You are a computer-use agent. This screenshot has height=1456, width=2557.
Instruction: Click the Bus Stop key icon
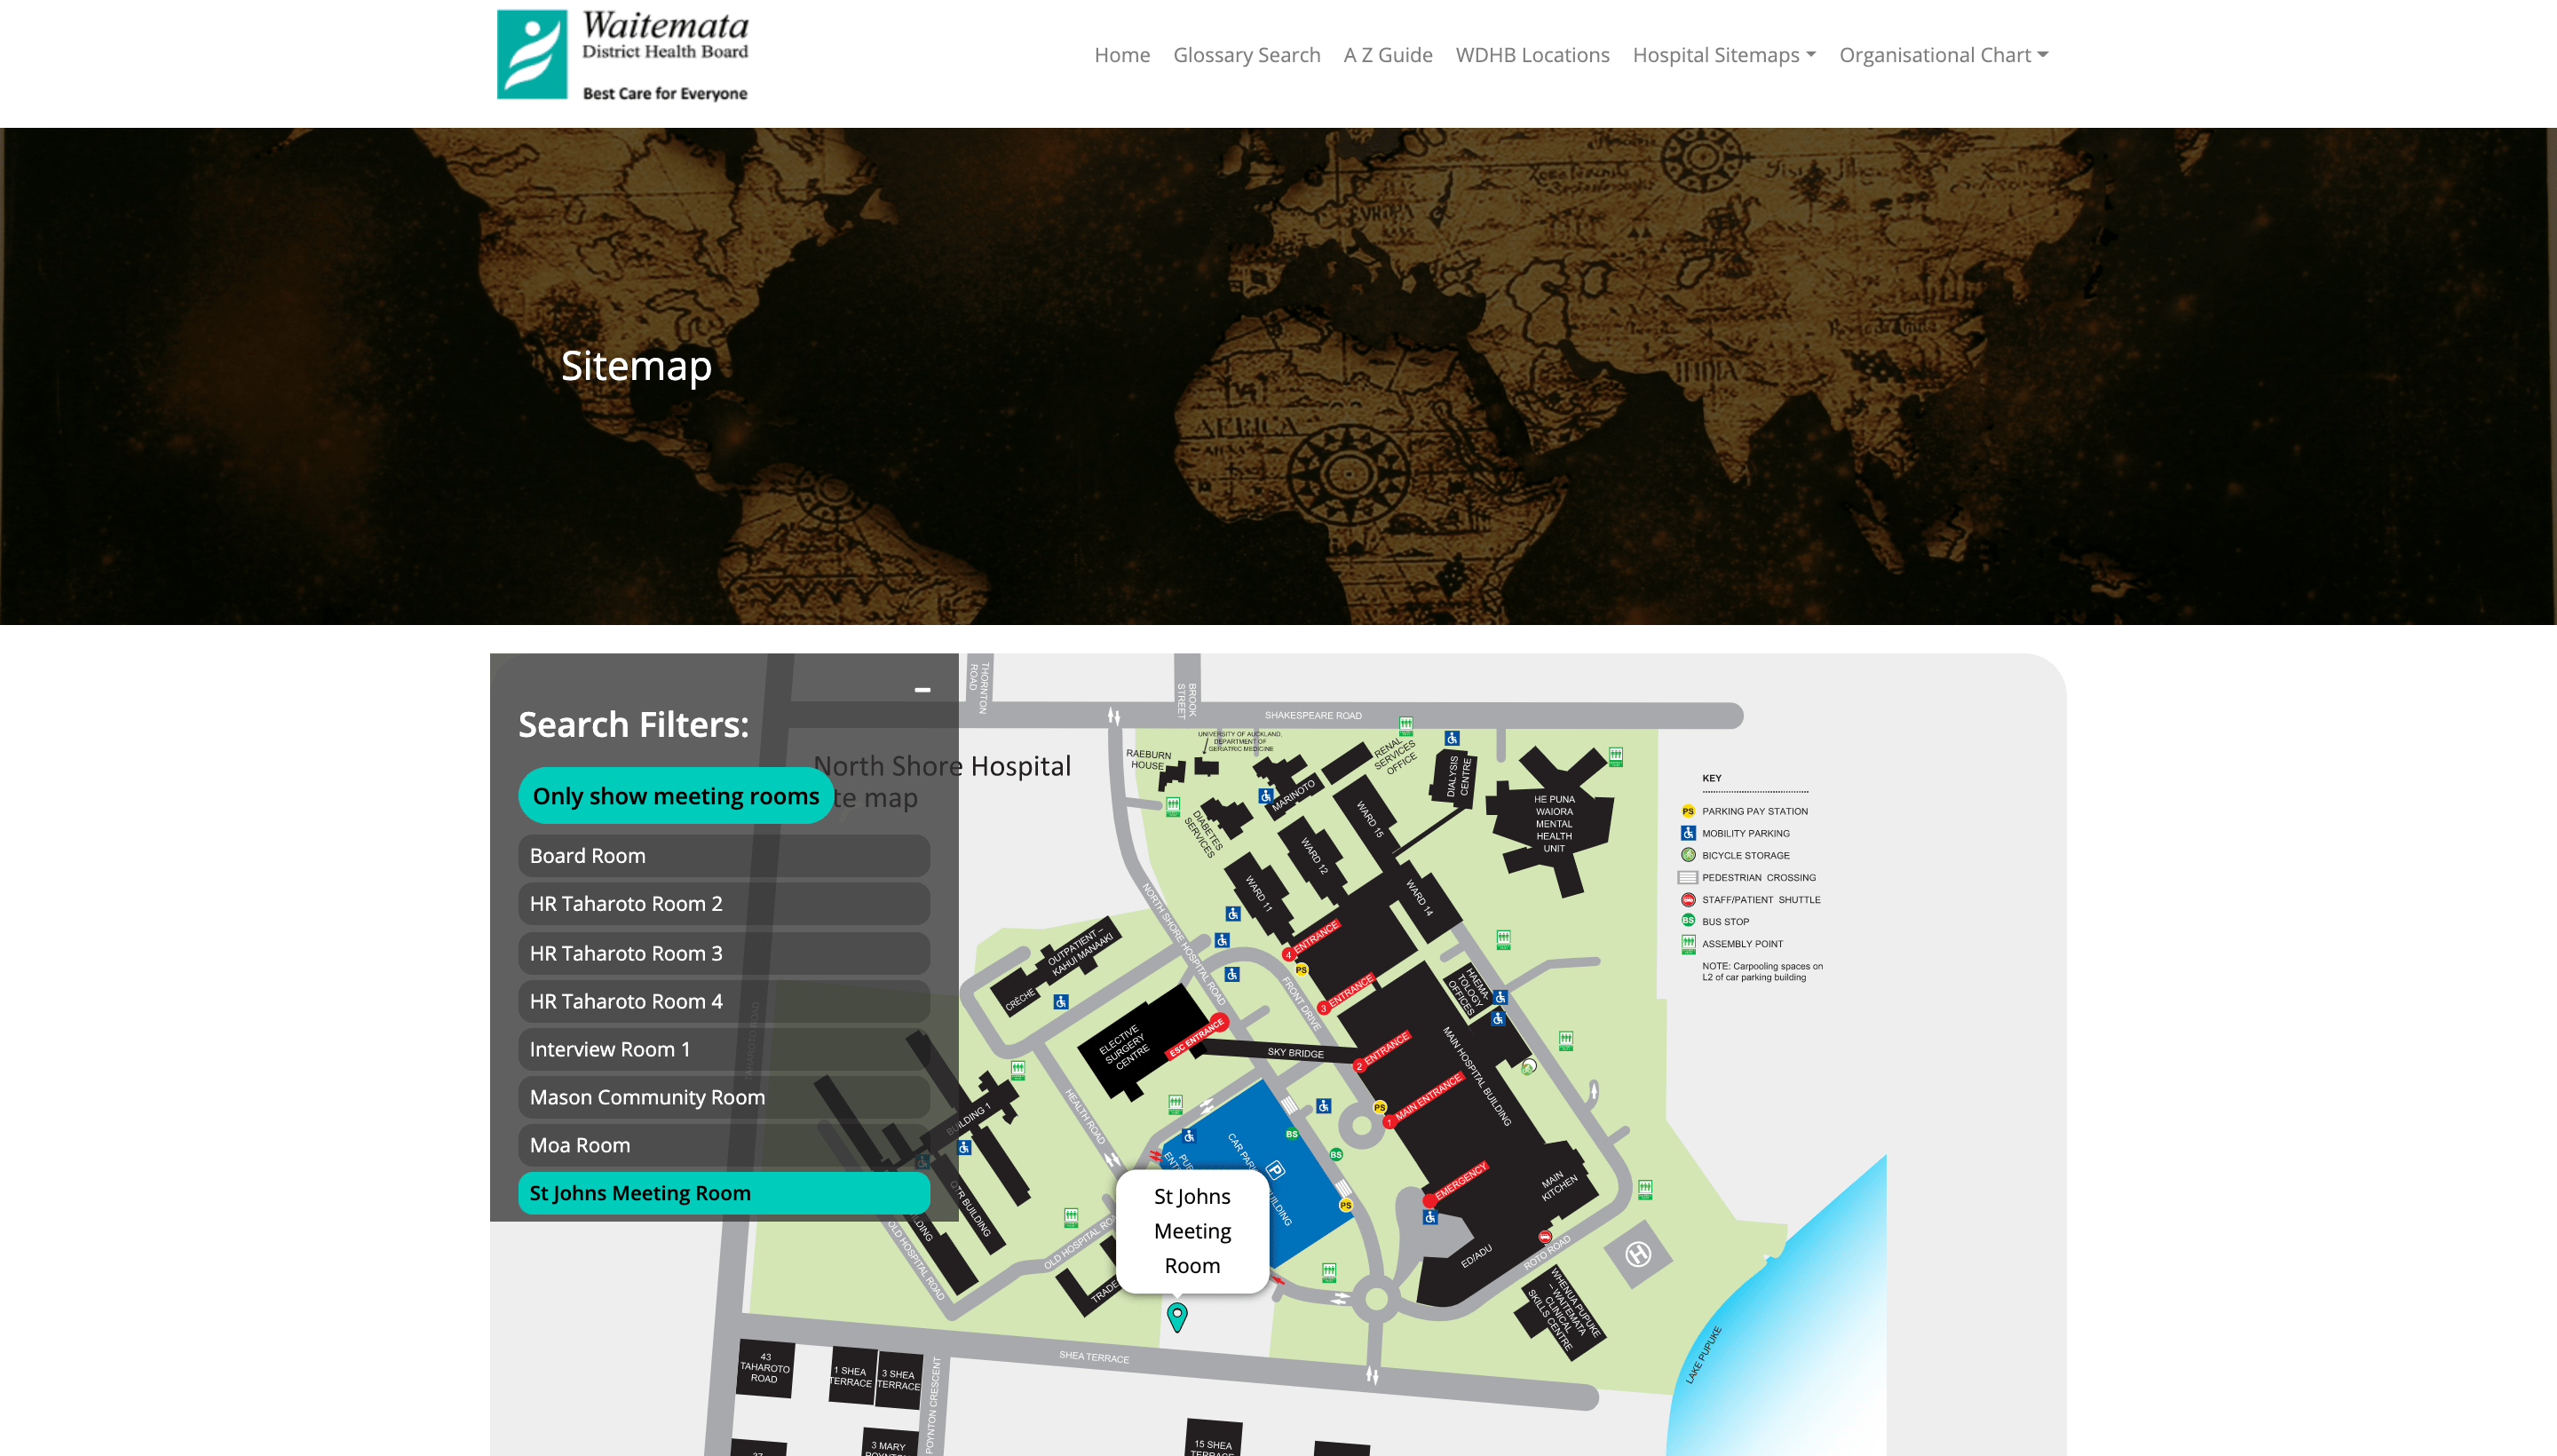point(1688,921)
